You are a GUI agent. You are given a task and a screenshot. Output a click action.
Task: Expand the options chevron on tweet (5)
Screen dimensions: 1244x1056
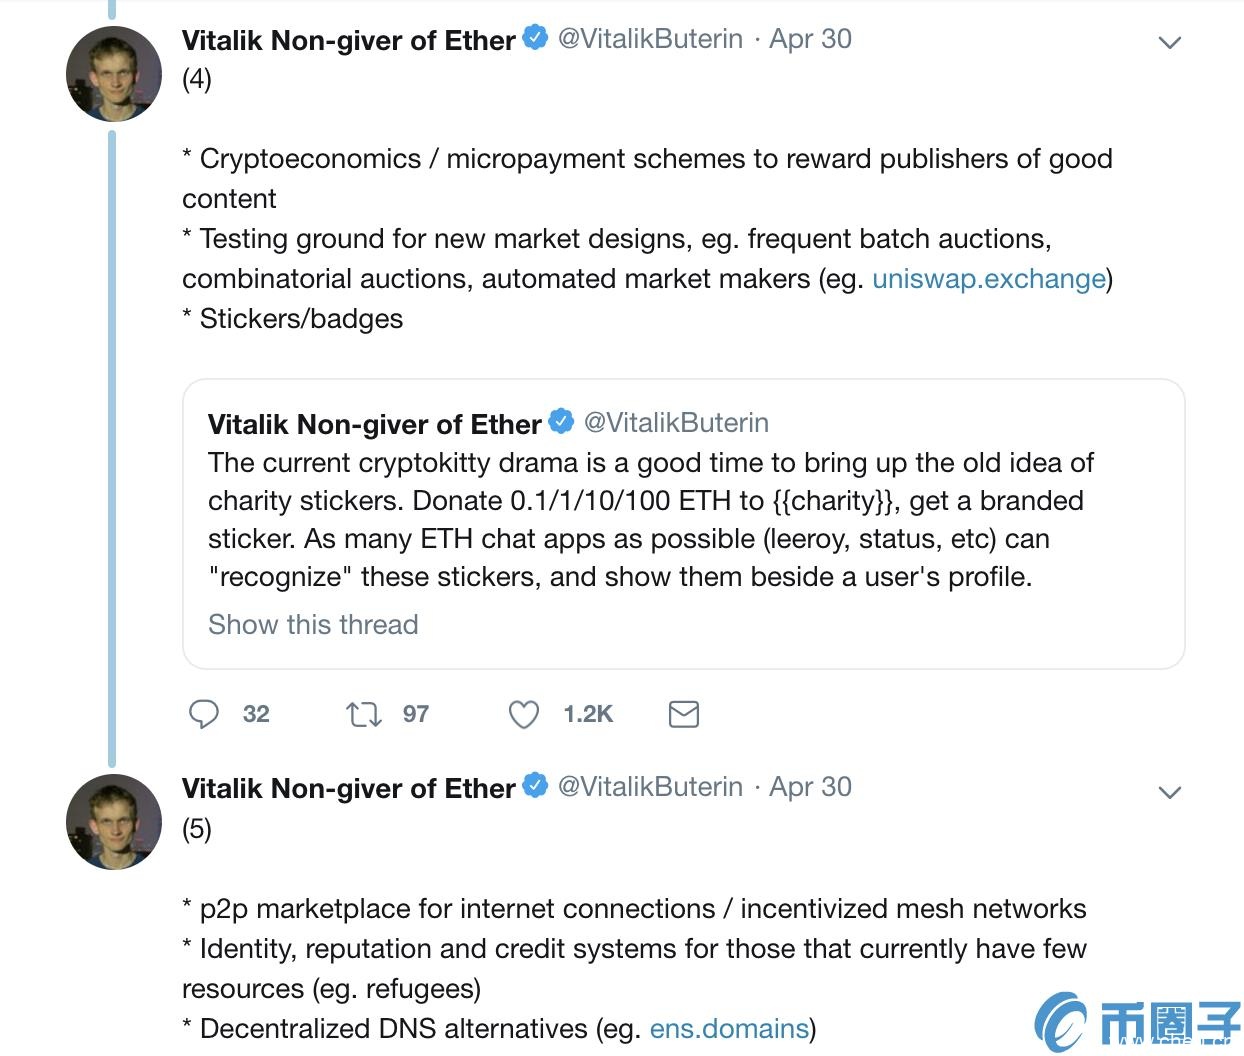1169,792
